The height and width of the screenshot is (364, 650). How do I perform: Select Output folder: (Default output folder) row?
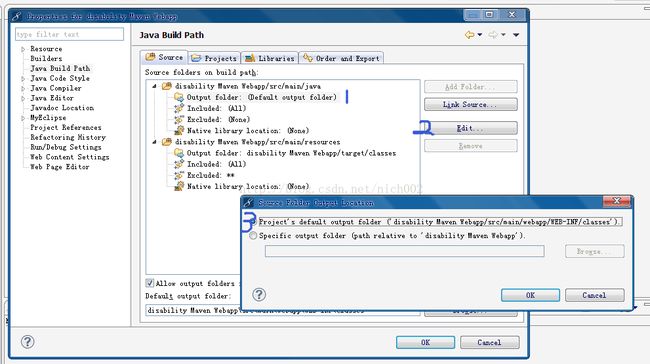[x=262, y=97]
